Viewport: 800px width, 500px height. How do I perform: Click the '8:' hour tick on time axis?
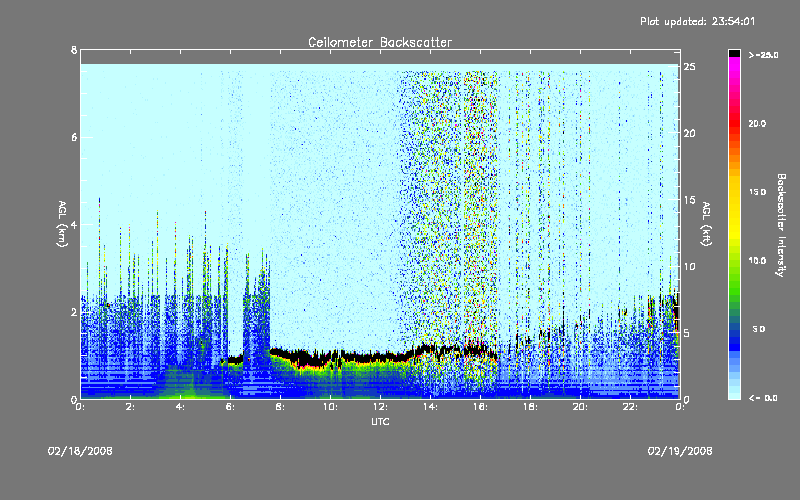click(x=281, y=407)
